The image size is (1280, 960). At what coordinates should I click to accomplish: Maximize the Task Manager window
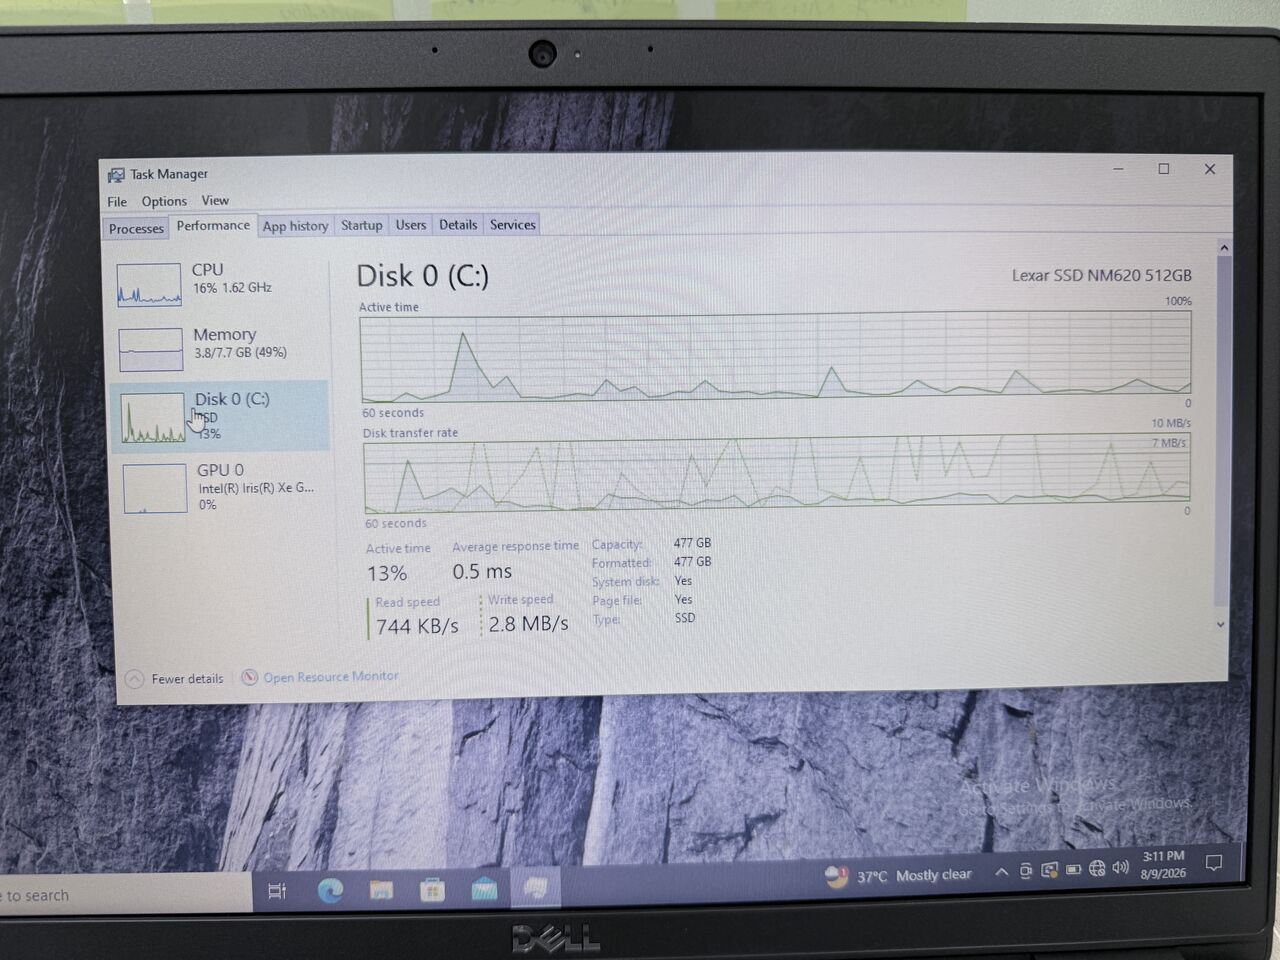(1164, 169)
